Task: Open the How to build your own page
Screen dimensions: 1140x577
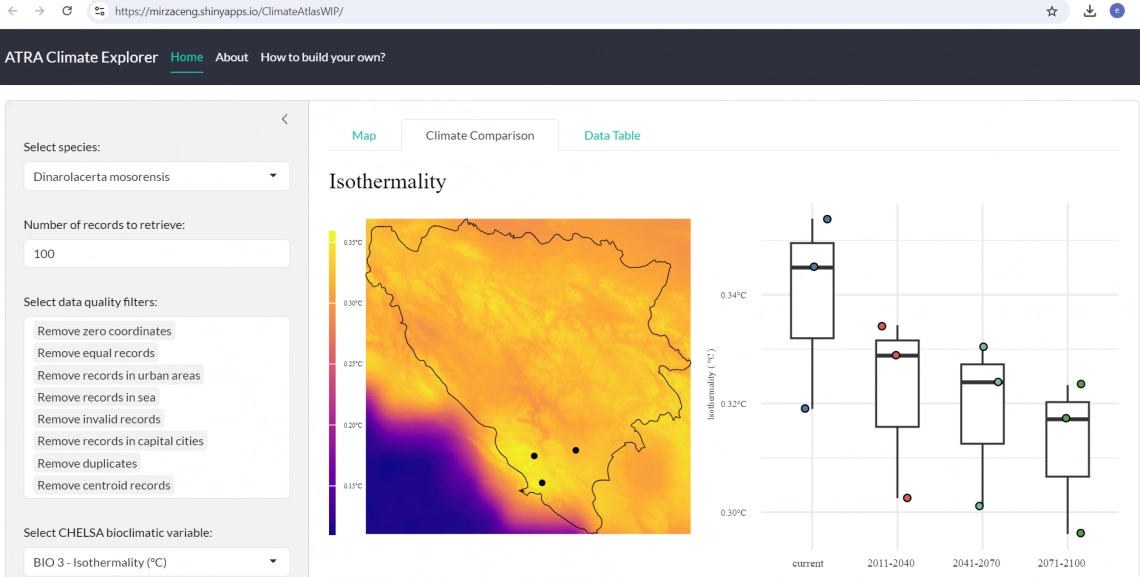Action: (x=322, y=58)
